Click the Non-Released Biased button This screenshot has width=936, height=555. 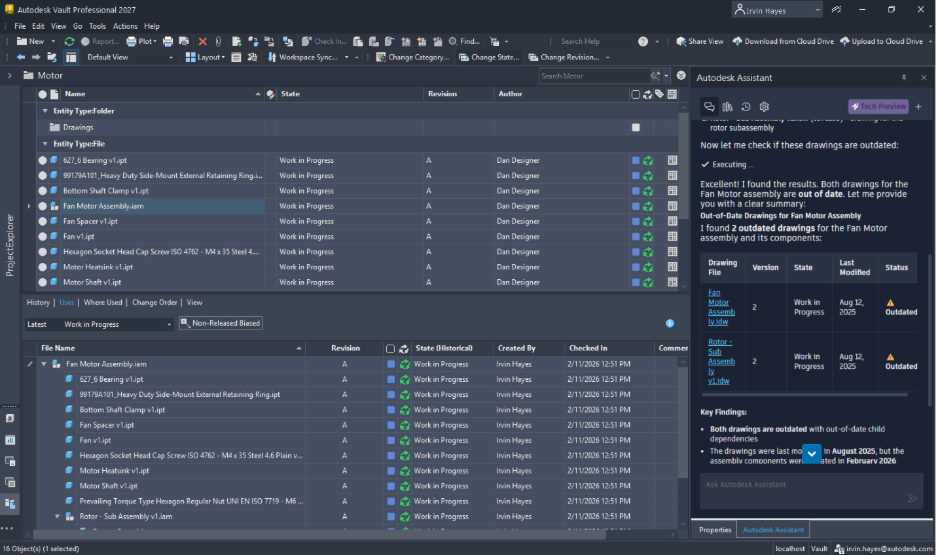(220, 324)
